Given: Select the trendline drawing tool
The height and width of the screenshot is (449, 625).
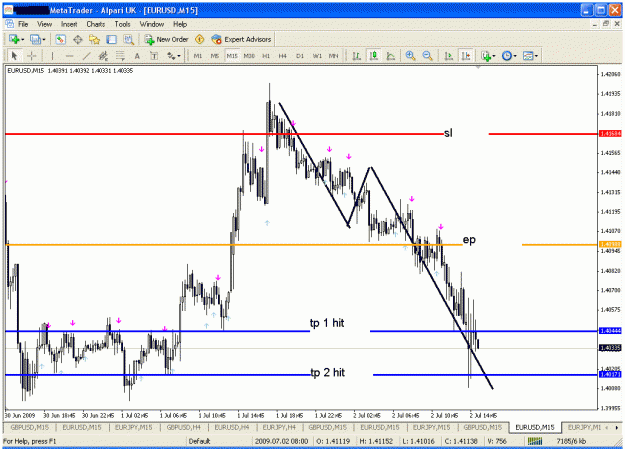Looking at the screenshot, I should pyautogui.click(x=86, y=56).
